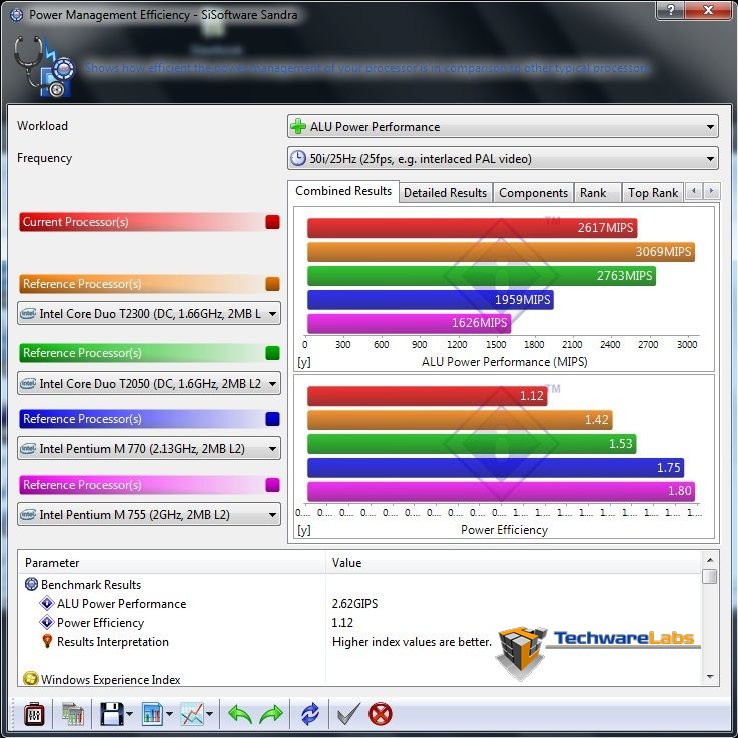
Task: Click the red Current Processor color swatch
Action: coord(273,222)
